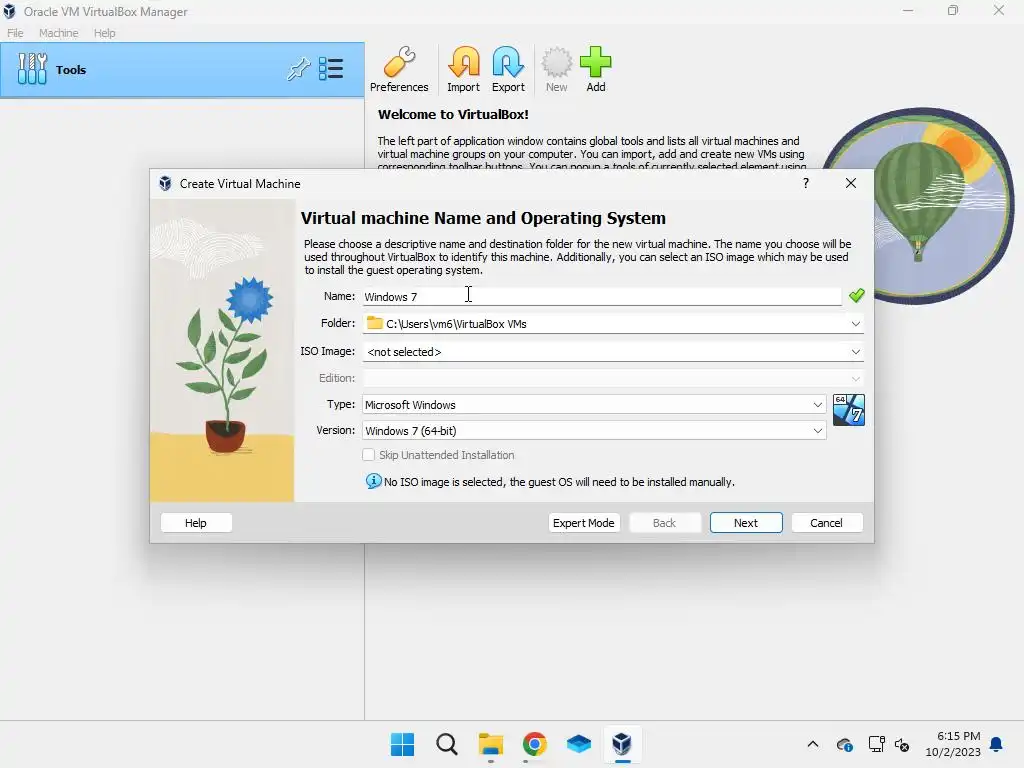
Task: Click the network display tray icon
Action: 876,744
